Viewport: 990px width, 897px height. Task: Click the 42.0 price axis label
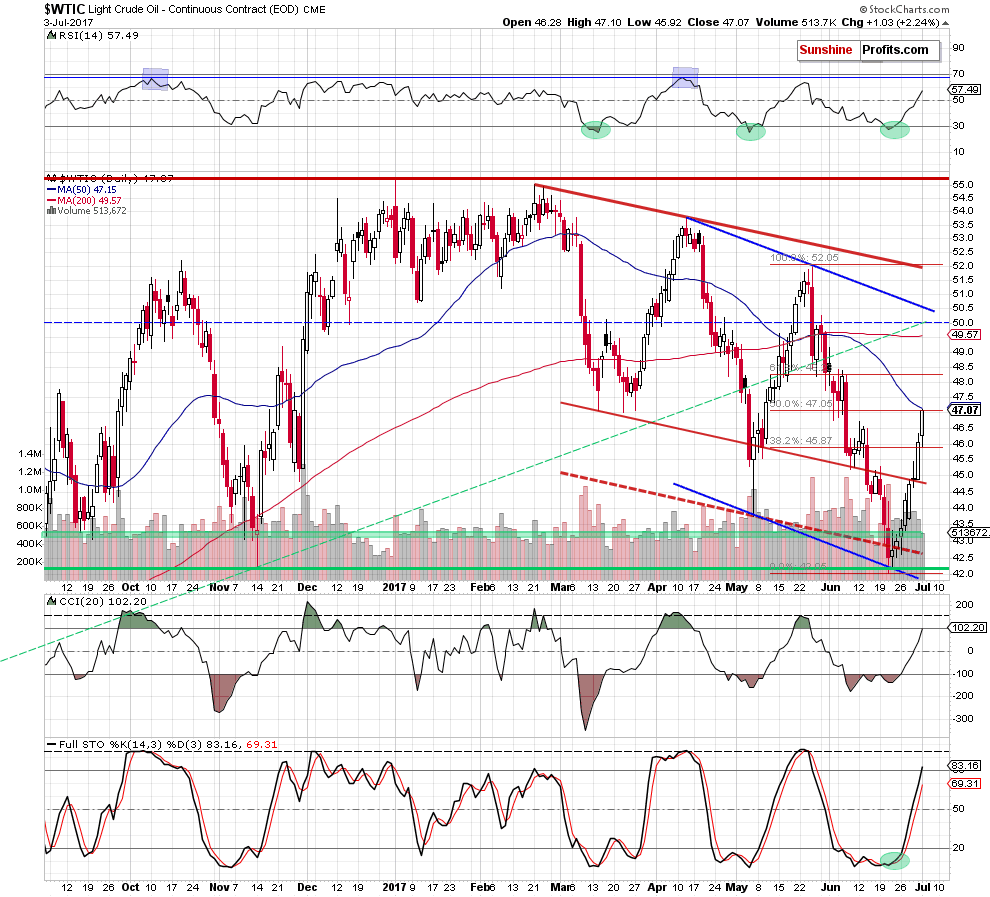(962, 573)
